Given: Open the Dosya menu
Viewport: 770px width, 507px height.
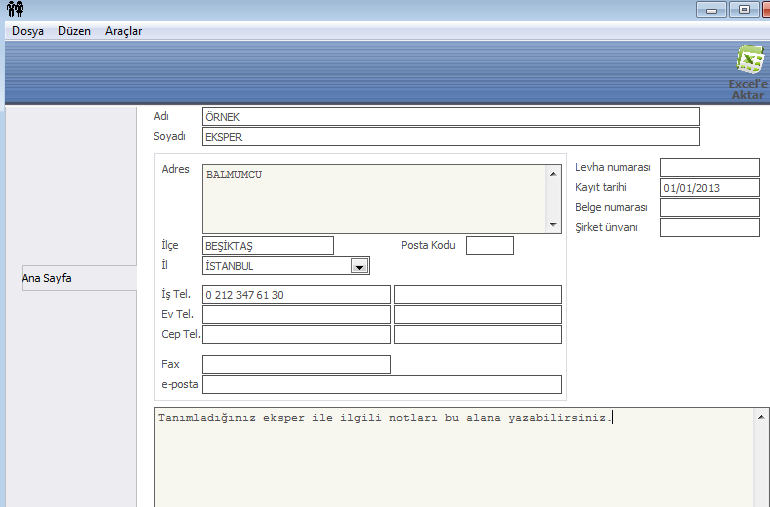Looking at the screenshot, I should 28,31.
